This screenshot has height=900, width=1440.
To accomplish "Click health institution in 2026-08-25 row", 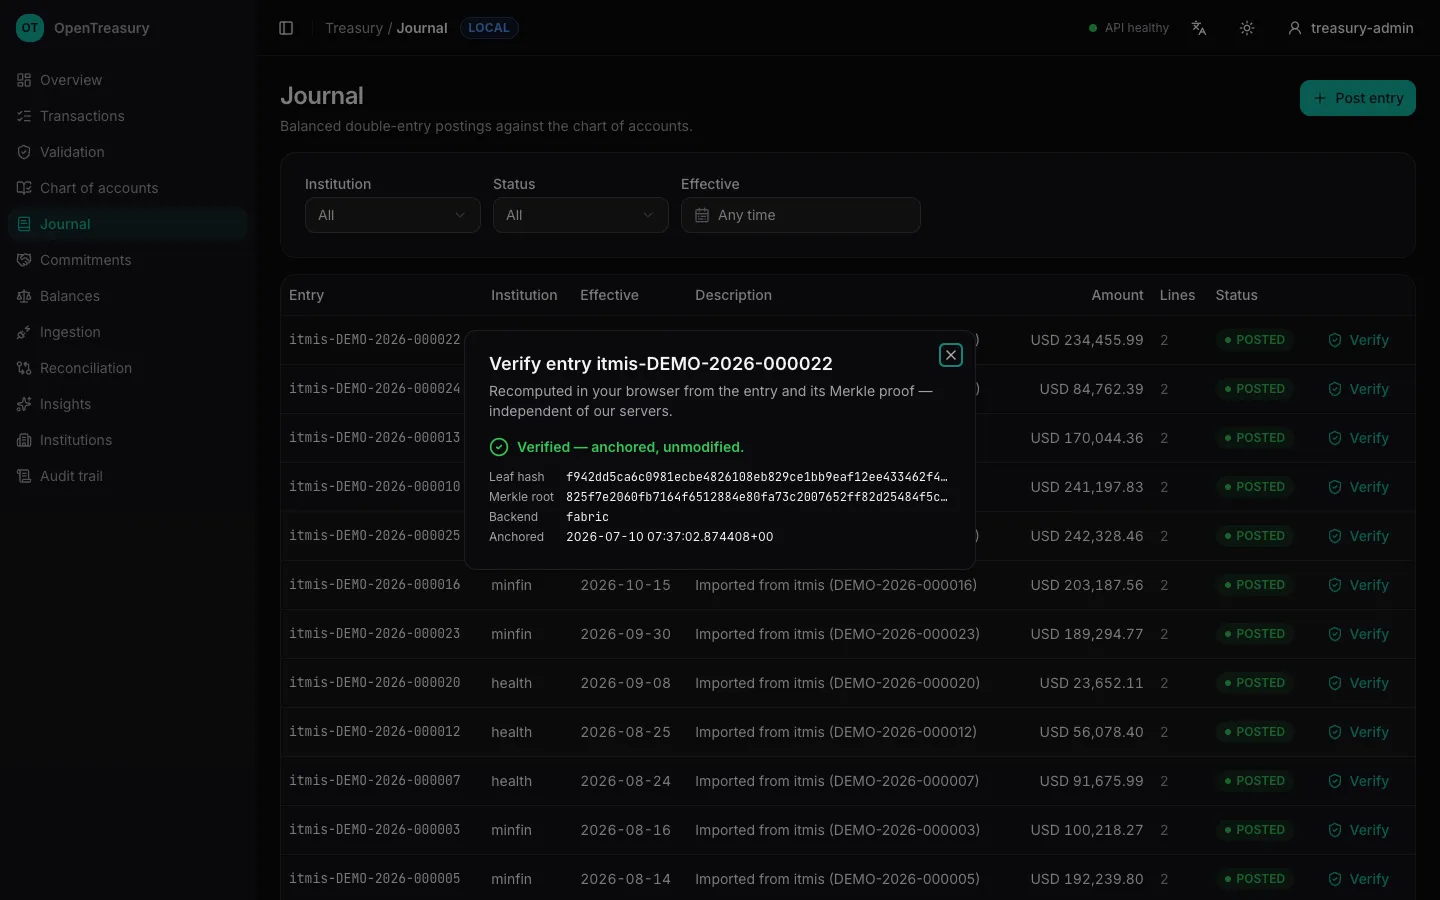I will (x=511, y=732).
